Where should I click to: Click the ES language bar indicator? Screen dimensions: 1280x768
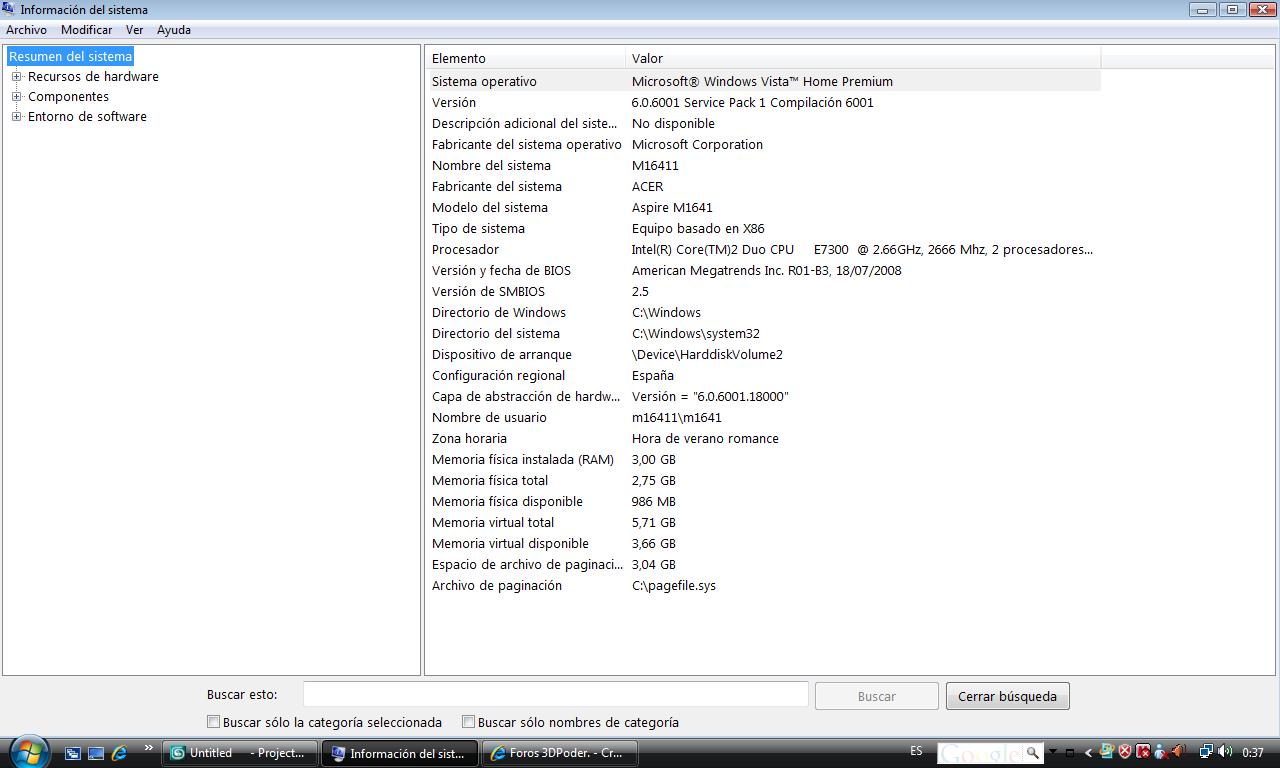pyautogui.click(x=916, y=751)
